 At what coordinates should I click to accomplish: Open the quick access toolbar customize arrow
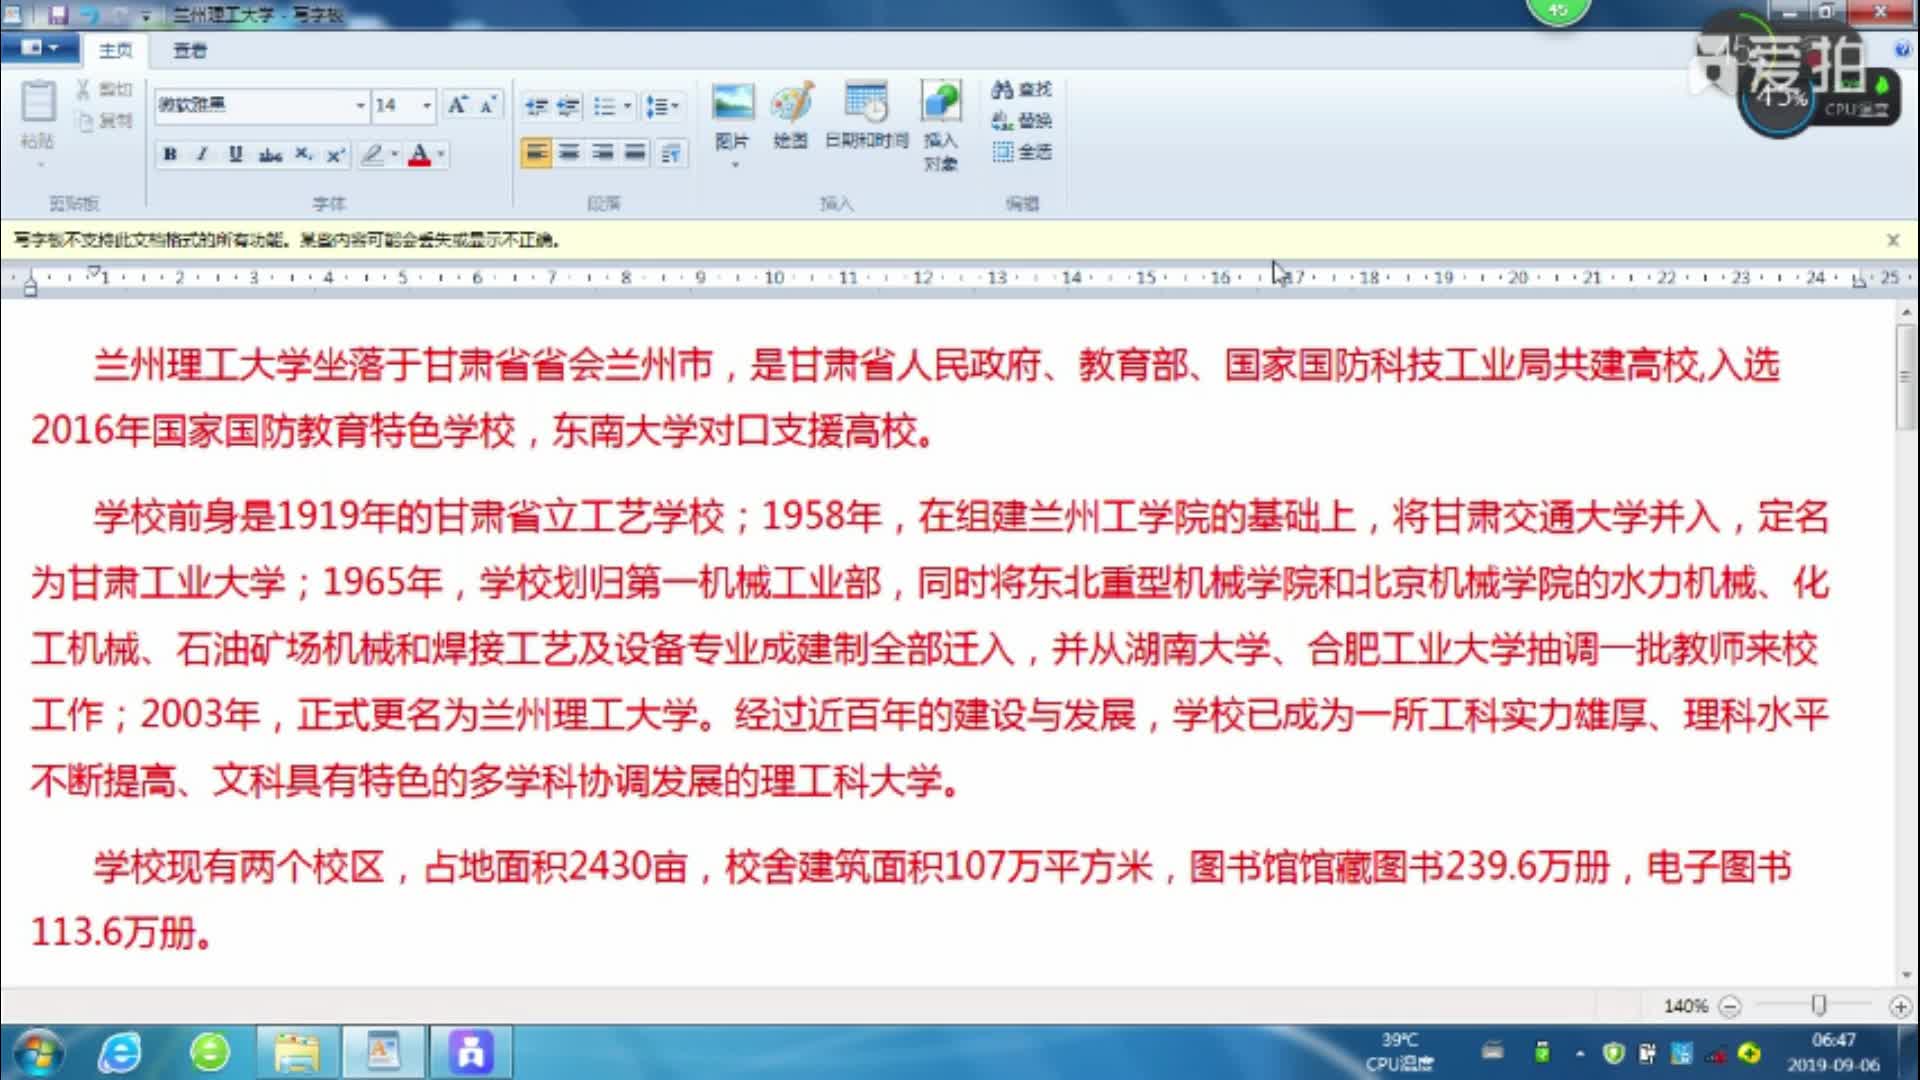coord(146,15)
